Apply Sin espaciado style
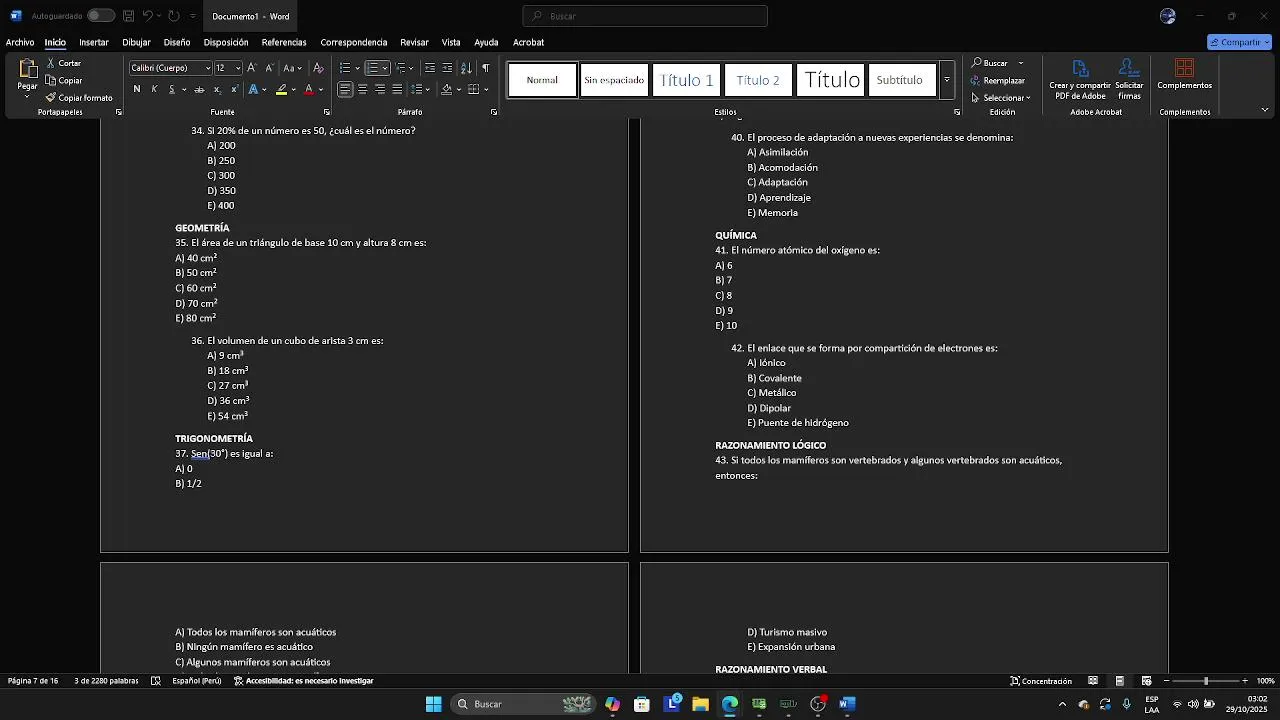The image size is (1280, 720). click(614, 80)
